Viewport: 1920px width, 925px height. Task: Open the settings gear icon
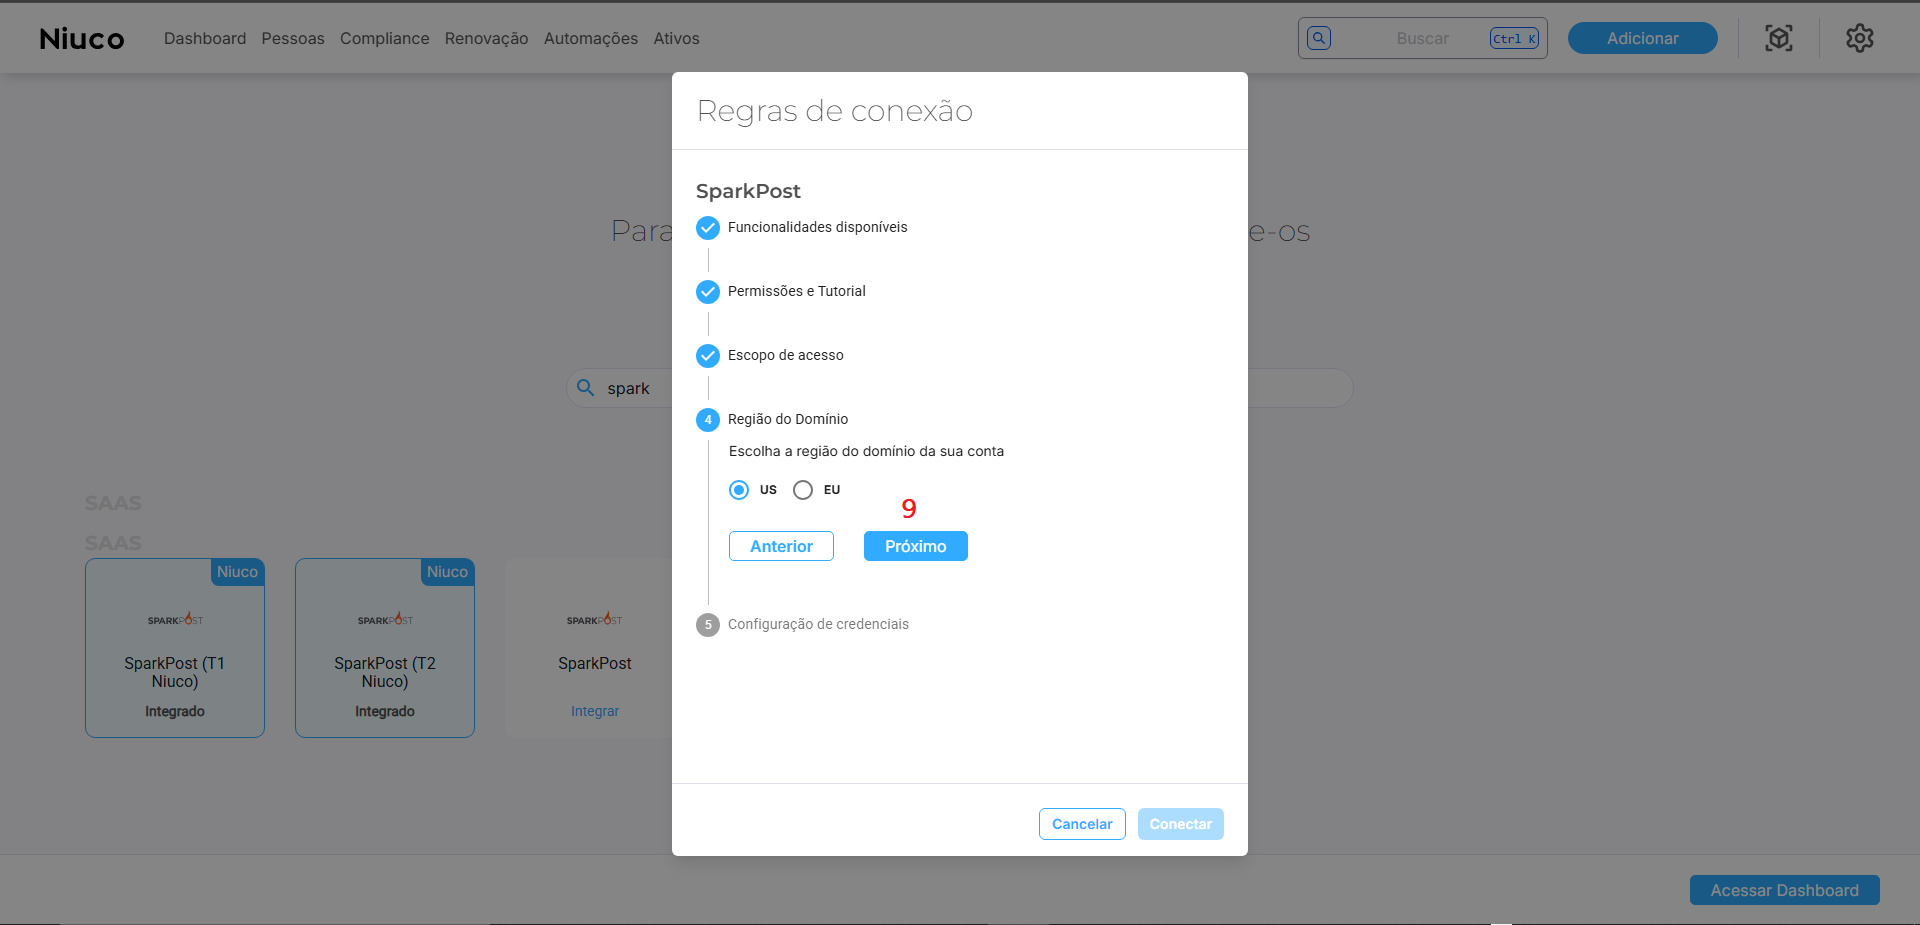[1860, 38]
